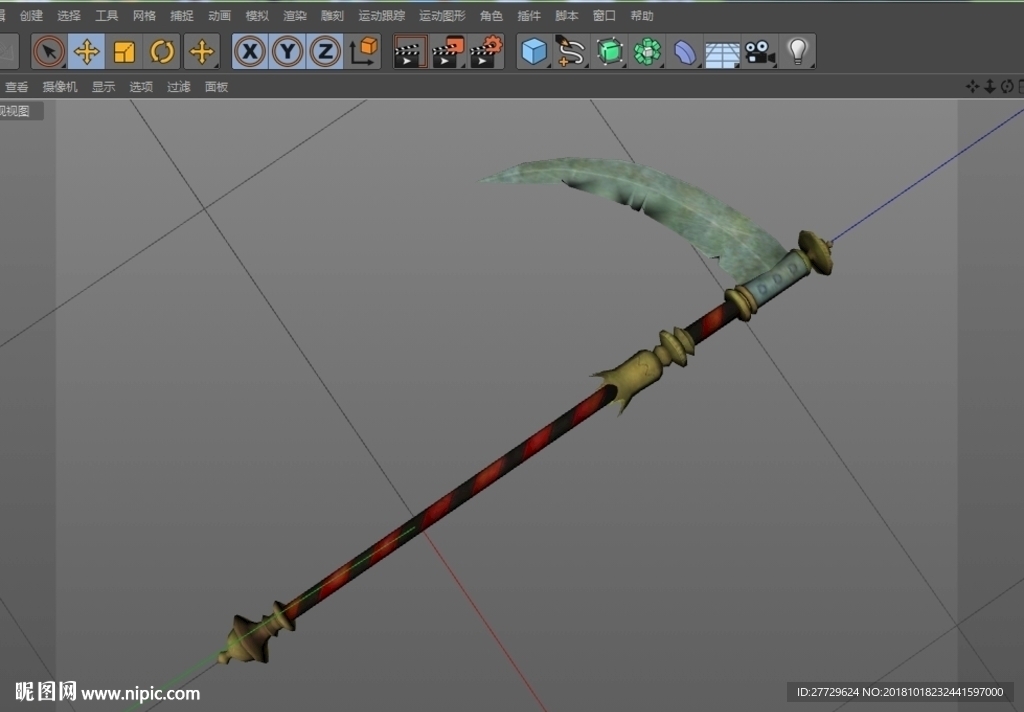Image resolution: width=1024 pixels, height=712 pixels.
Task: Click the last used tool plus icon
Action: point(202,52)
